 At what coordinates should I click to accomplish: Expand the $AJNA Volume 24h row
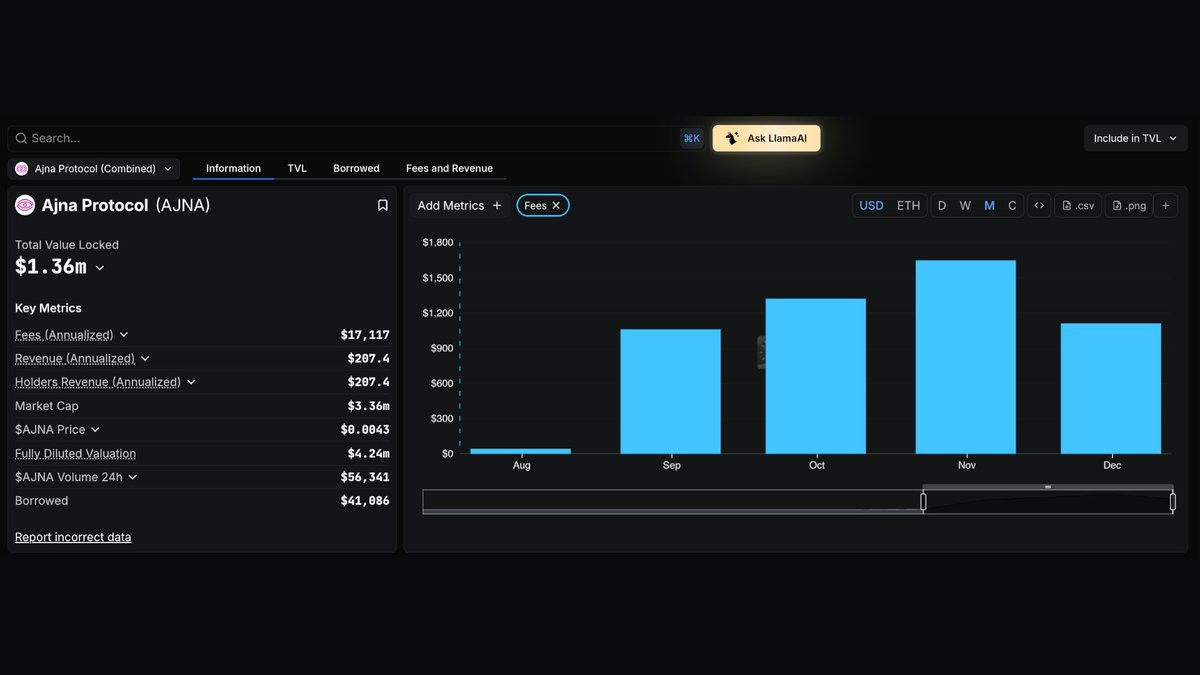click(x=132, y=477)
